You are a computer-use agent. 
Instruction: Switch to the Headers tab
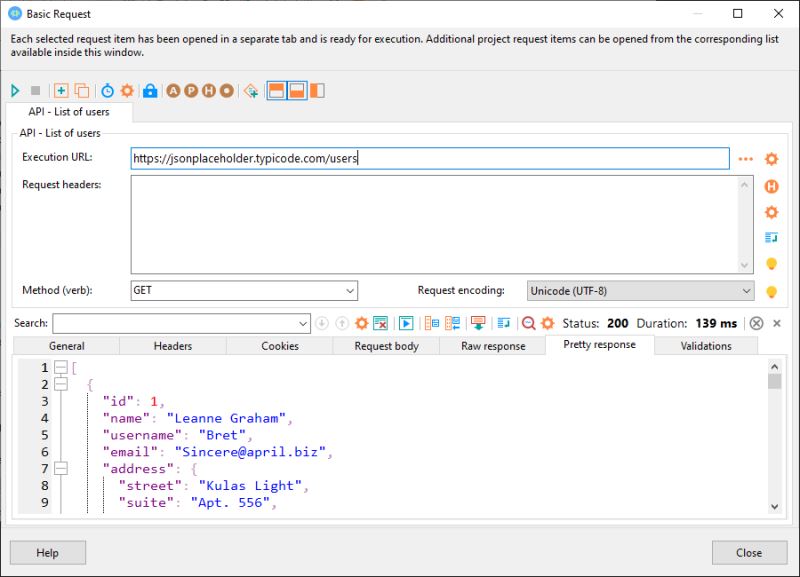(173, 346)
